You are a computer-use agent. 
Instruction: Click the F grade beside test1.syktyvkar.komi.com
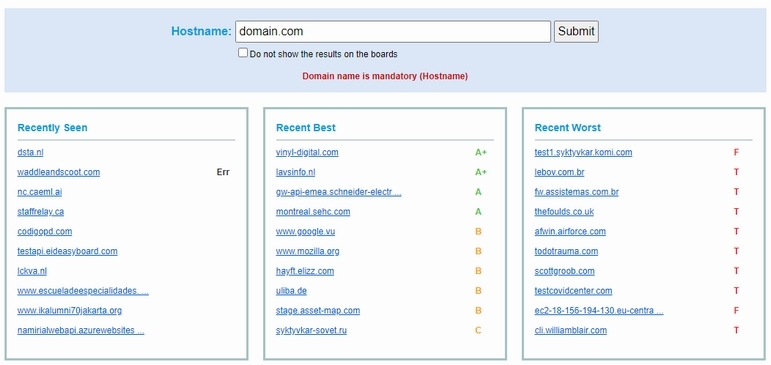coord(736,152)
